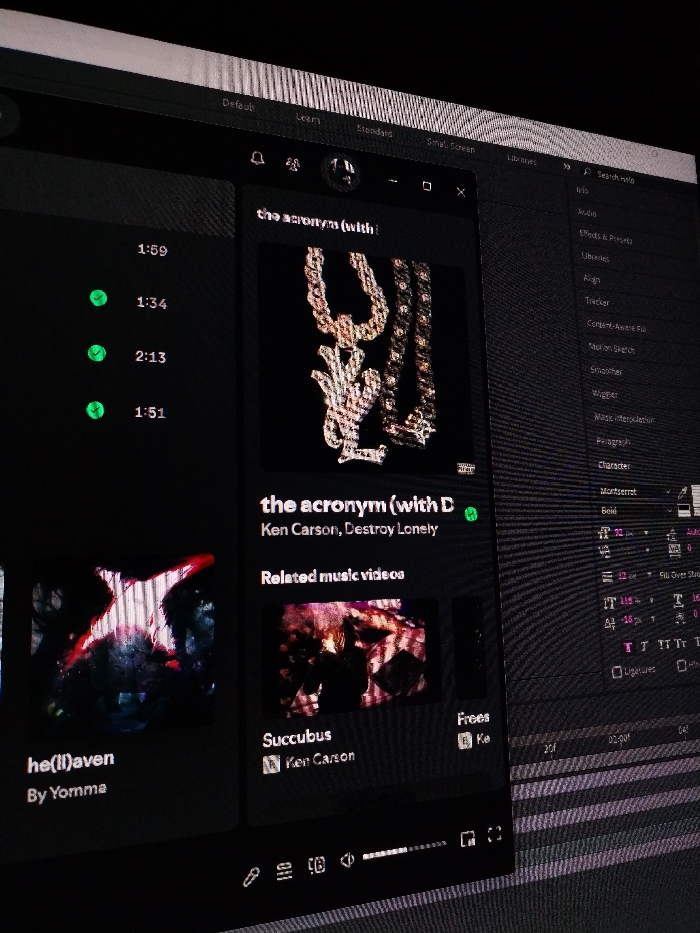Open the Spotify queue icon

click(x=285, y=871)
